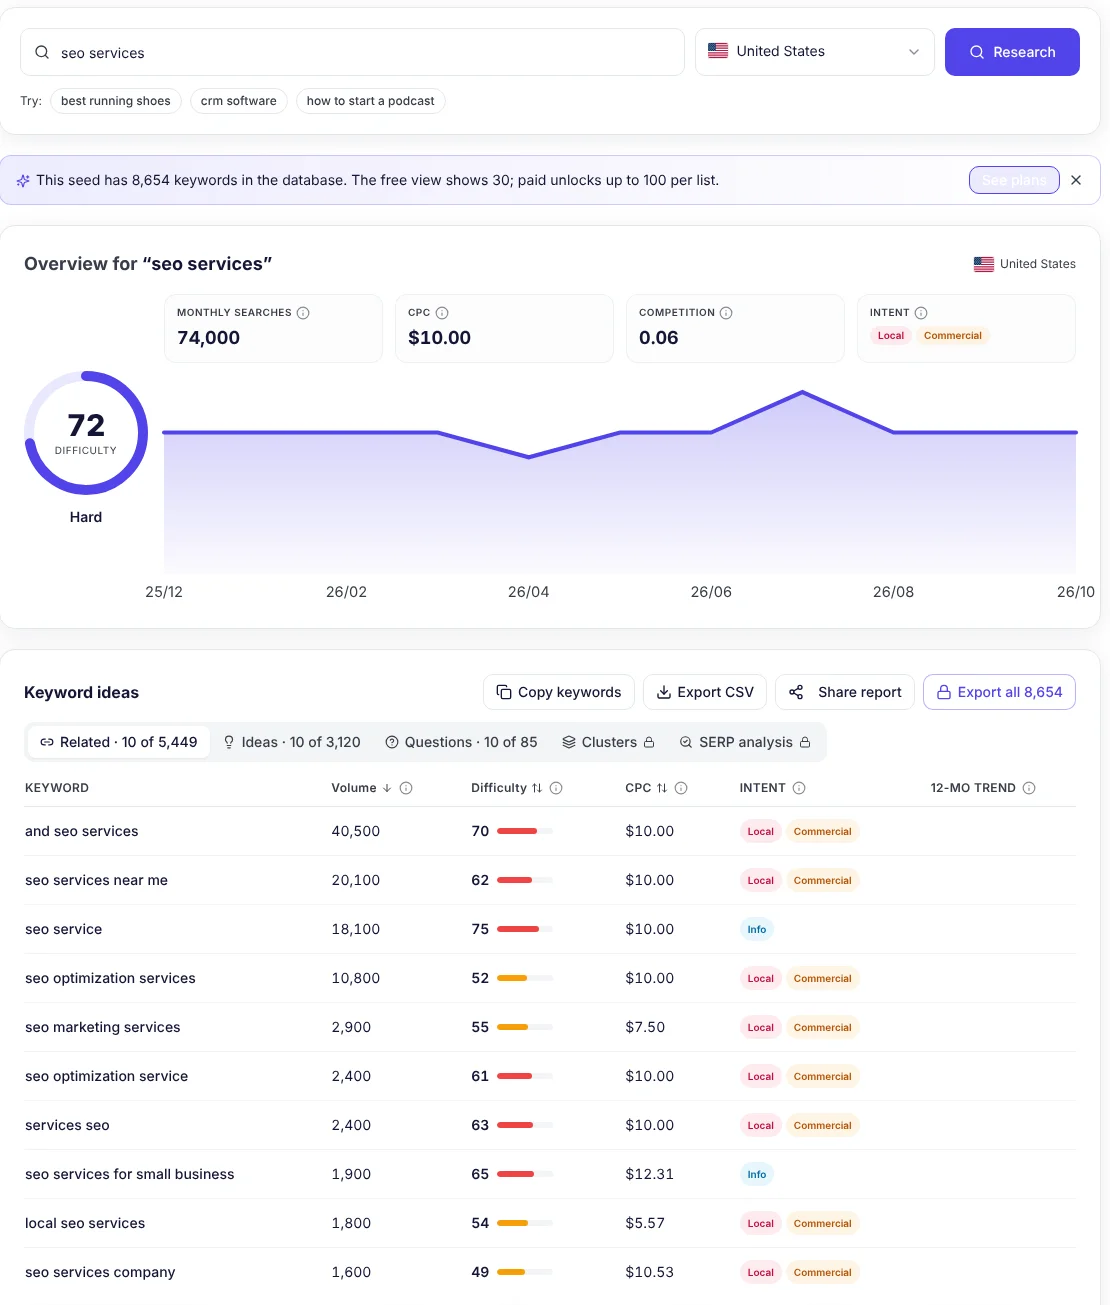Image resolution: width=1110 pixels, height=1305 pixels.
Task: Click the Local tag in overview Intent card
Action: click(891, 336)
